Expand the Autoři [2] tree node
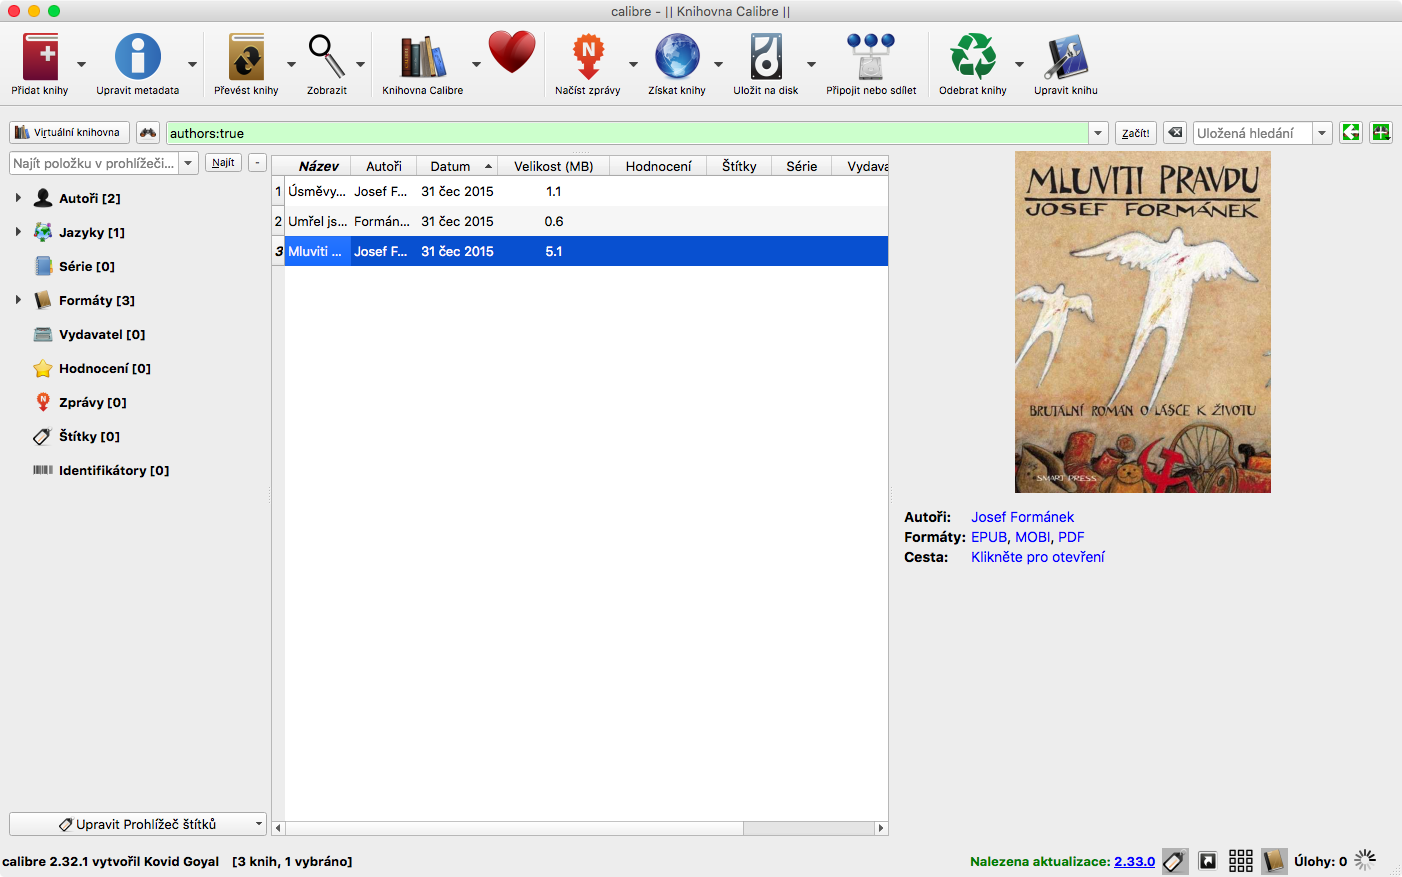The image size is (1402, 877). (18, 198)
